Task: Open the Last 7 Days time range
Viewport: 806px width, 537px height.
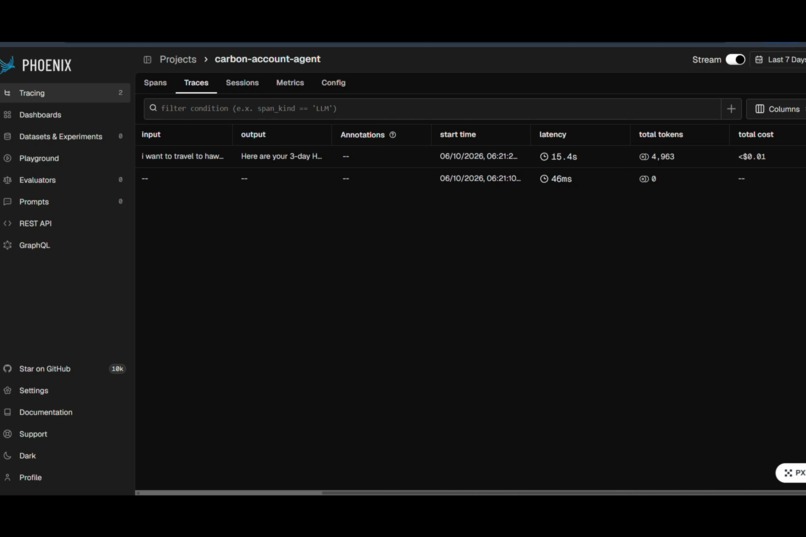Action: (779, 60)
